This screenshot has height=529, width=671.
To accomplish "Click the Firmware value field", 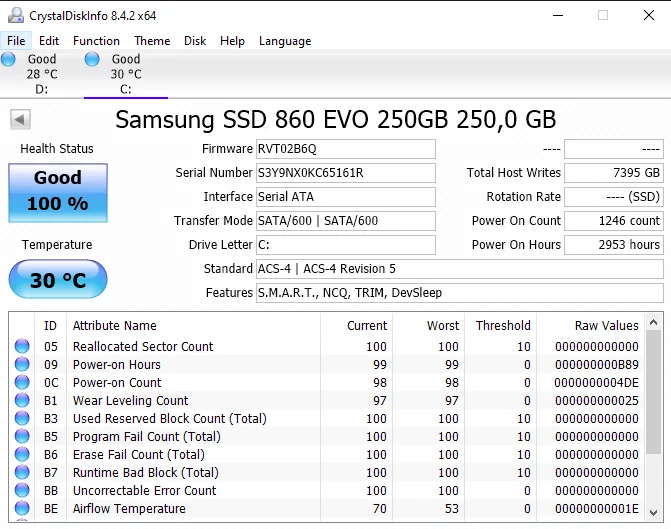I will 346,149.
